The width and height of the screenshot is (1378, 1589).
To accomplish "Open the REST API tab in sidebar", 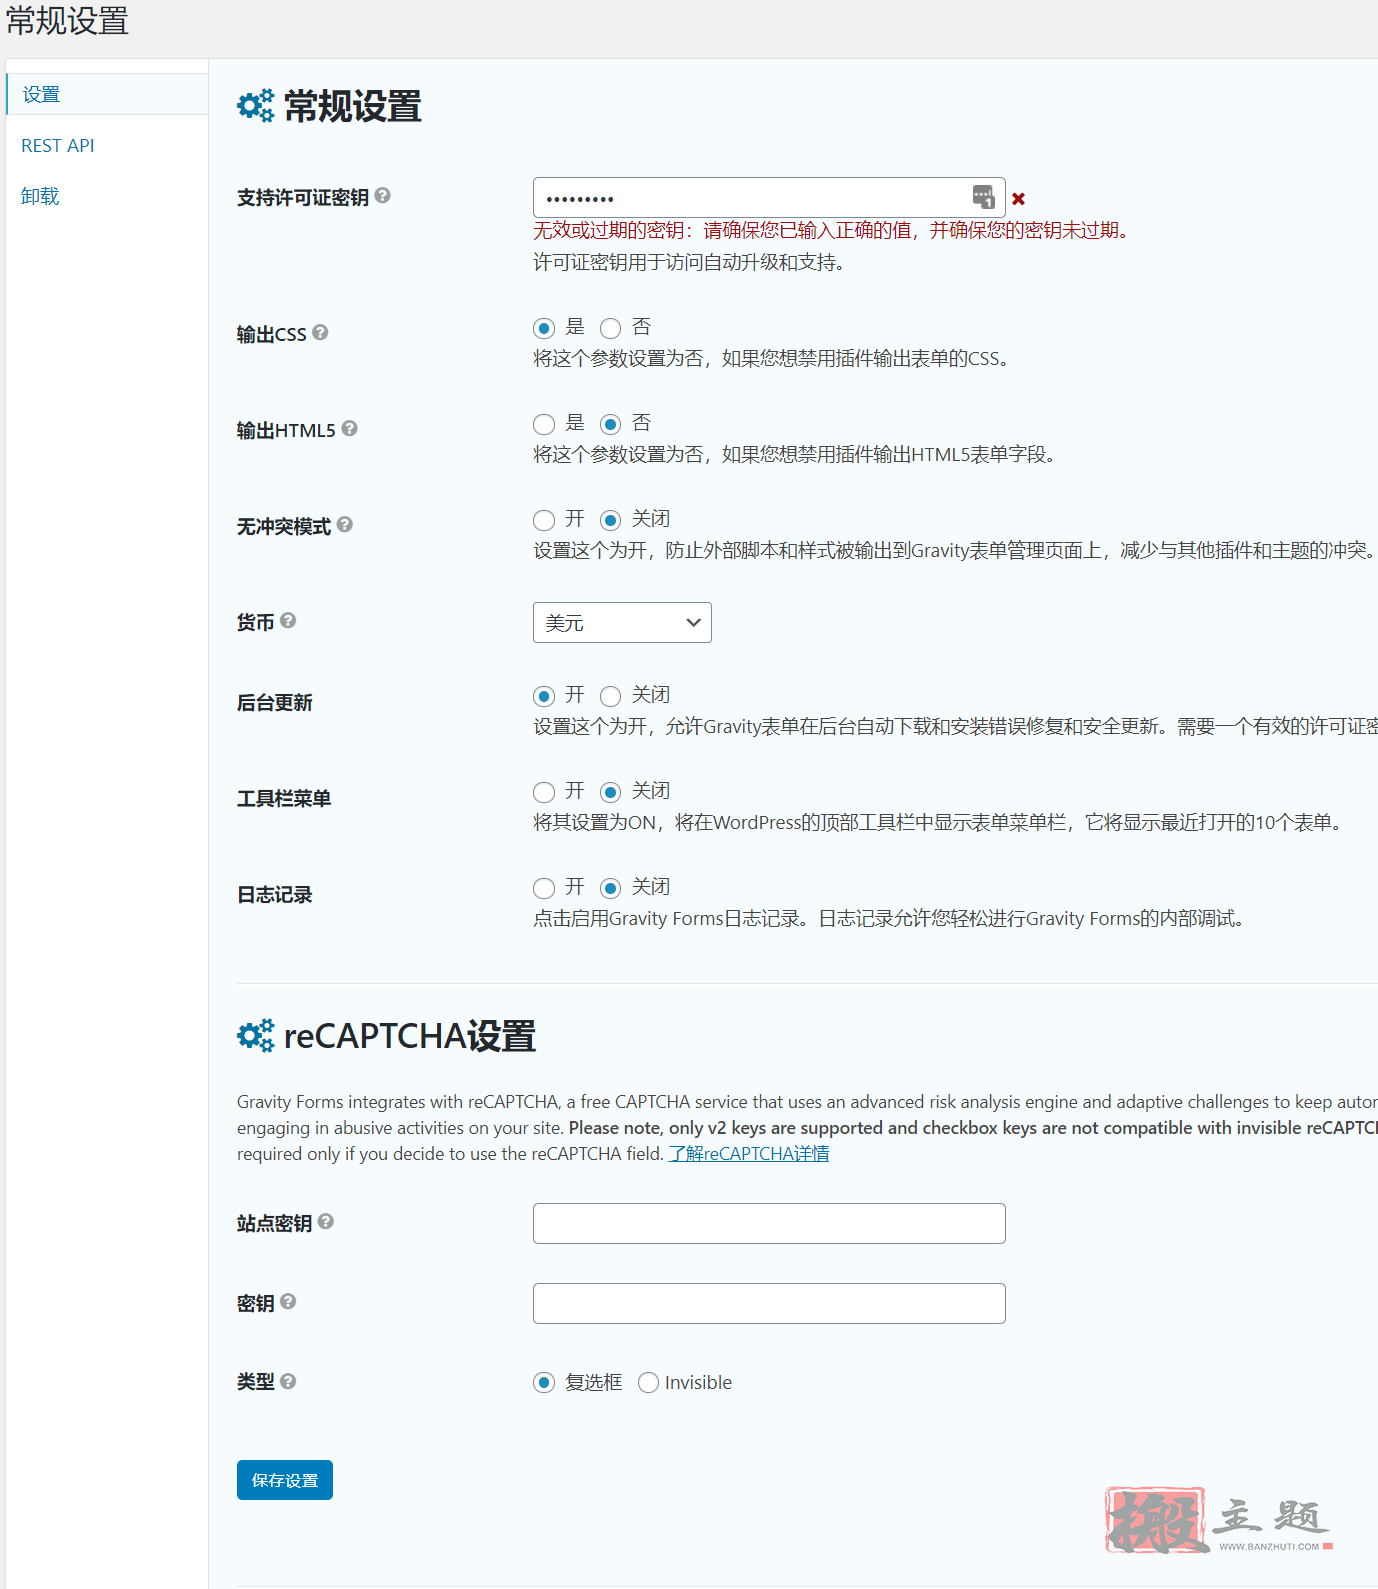I will tap(58, 145).
